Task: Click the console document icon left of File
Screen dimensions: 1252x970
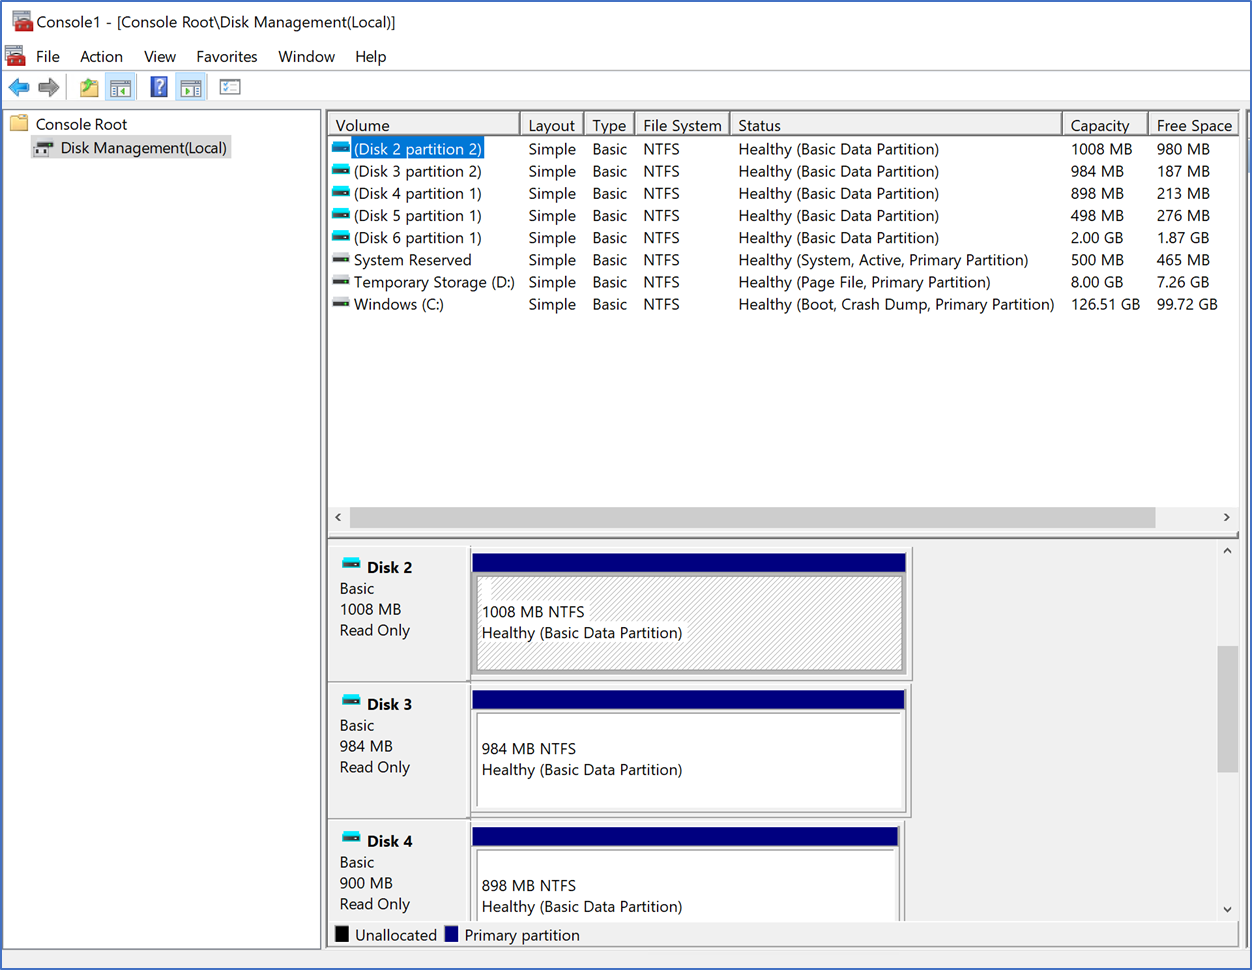Action: click(x=15, y=56)
